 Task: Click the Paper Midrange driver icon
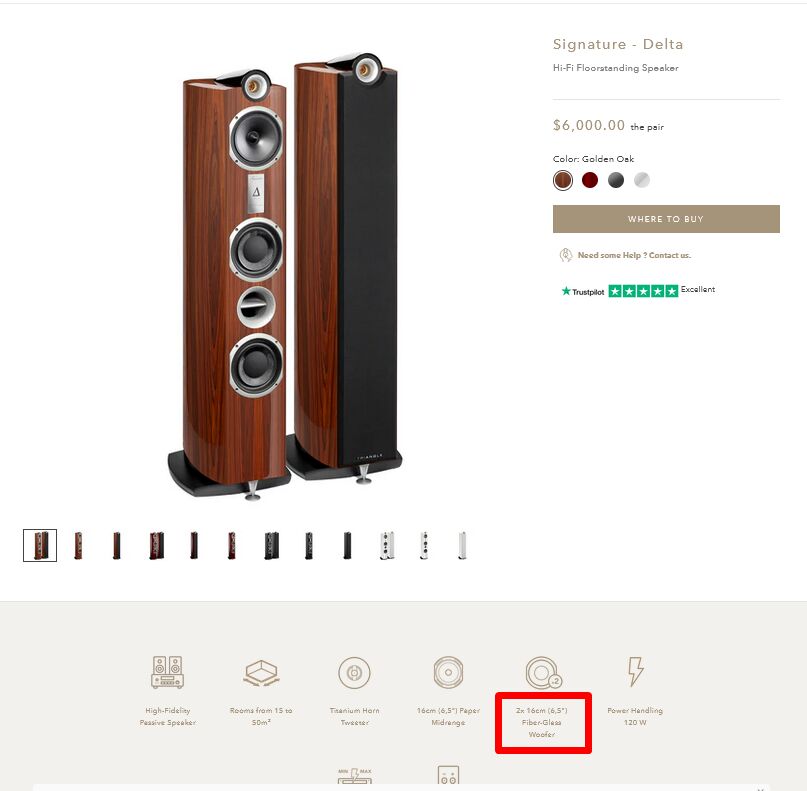pos(448,672)
